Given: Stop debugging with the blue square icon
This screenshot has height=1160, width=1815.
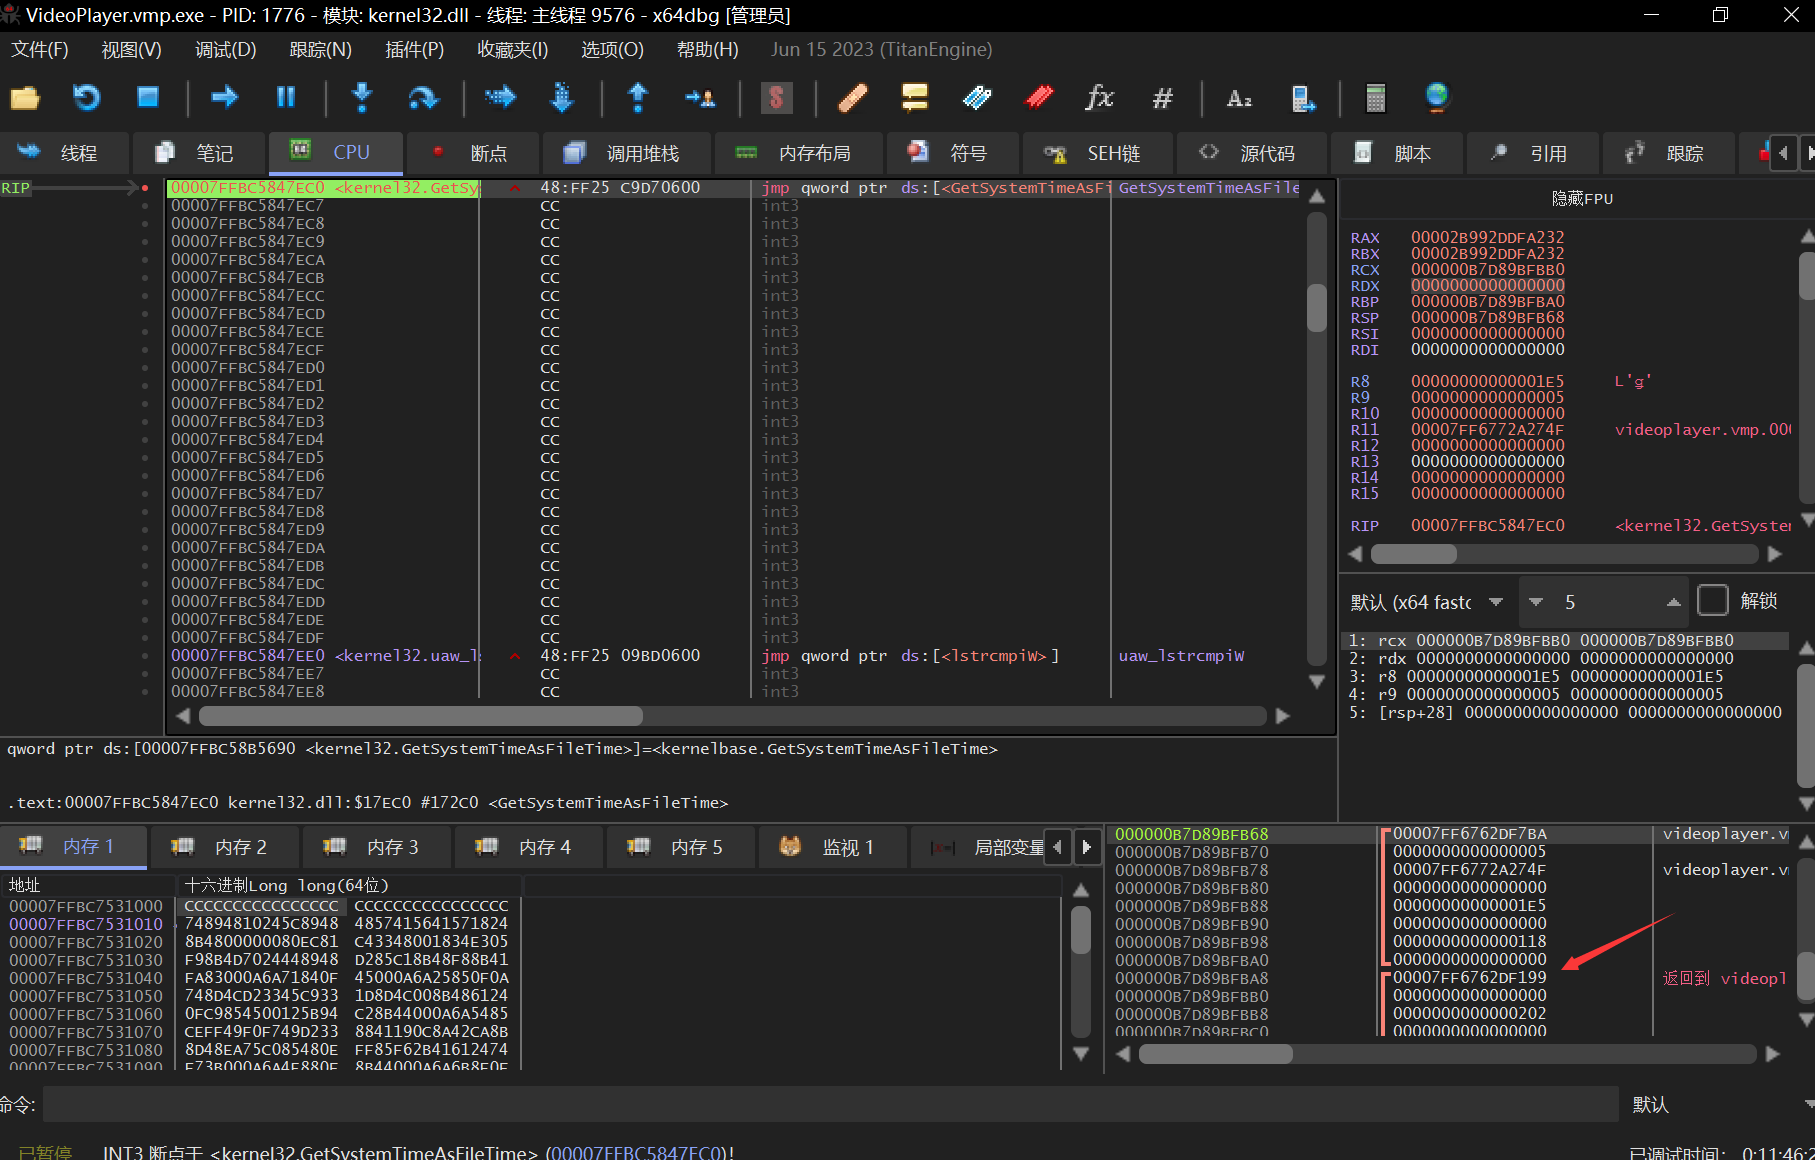Looking at the screenshot, I should coord(148,97).
